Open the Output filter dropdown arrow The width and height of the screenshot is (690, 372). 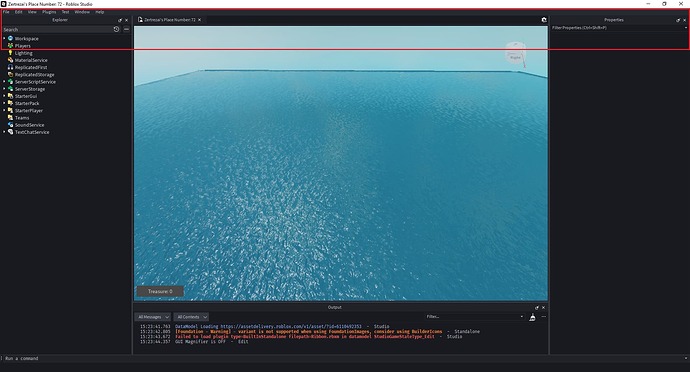click(522, 317)
